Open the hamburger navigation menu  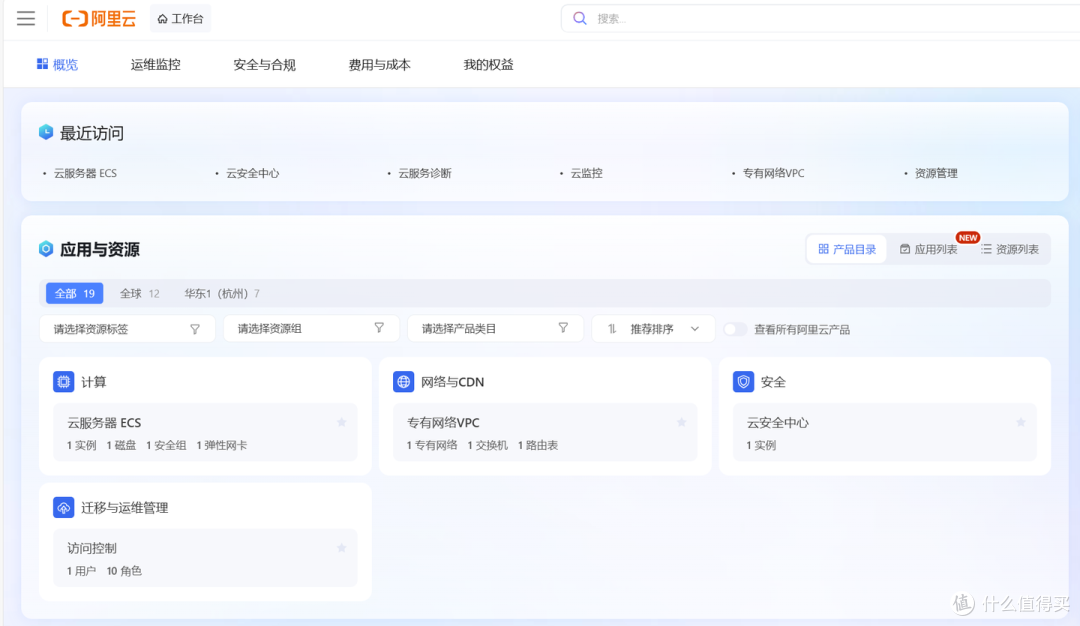[x=26, y=19]
